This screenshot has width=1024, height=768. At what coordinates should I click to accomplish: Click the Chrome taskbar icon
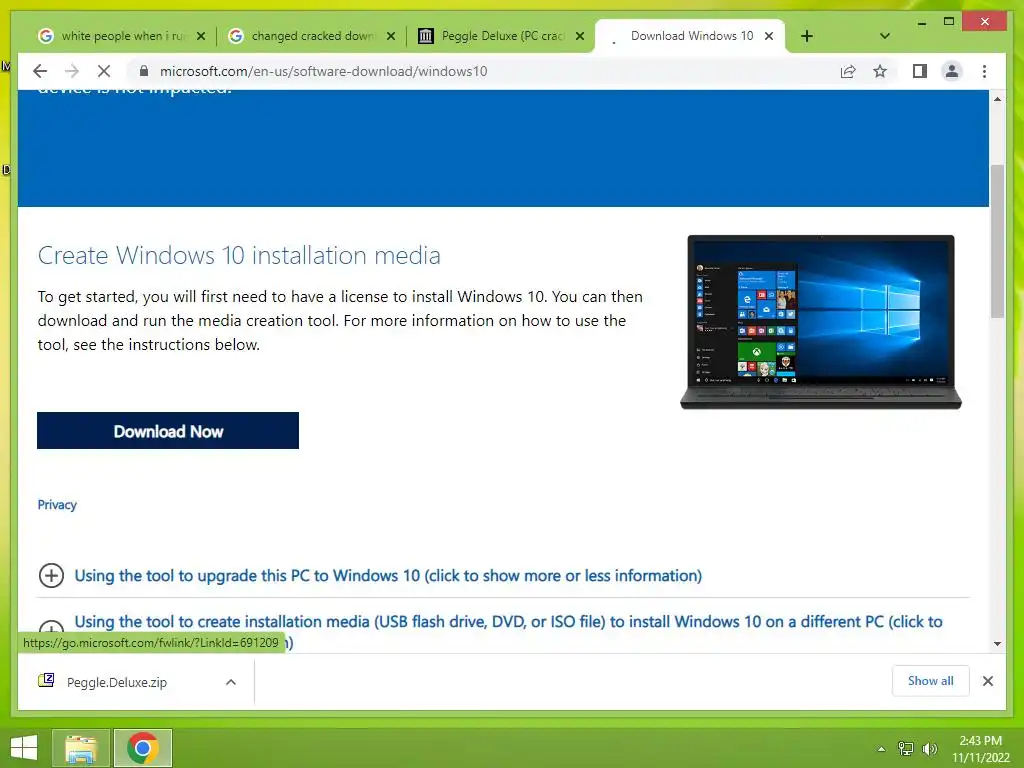[142, 748]
